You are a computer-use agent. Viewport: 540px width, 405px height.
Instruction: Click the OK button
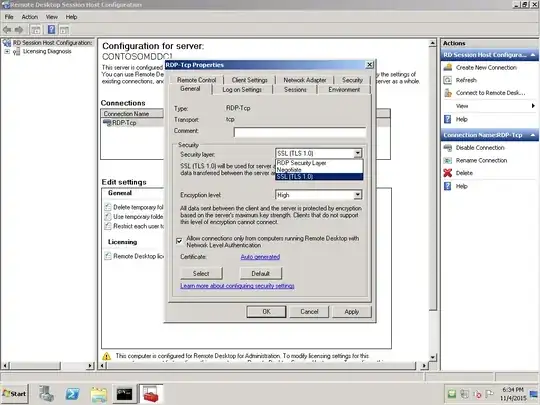266,312
